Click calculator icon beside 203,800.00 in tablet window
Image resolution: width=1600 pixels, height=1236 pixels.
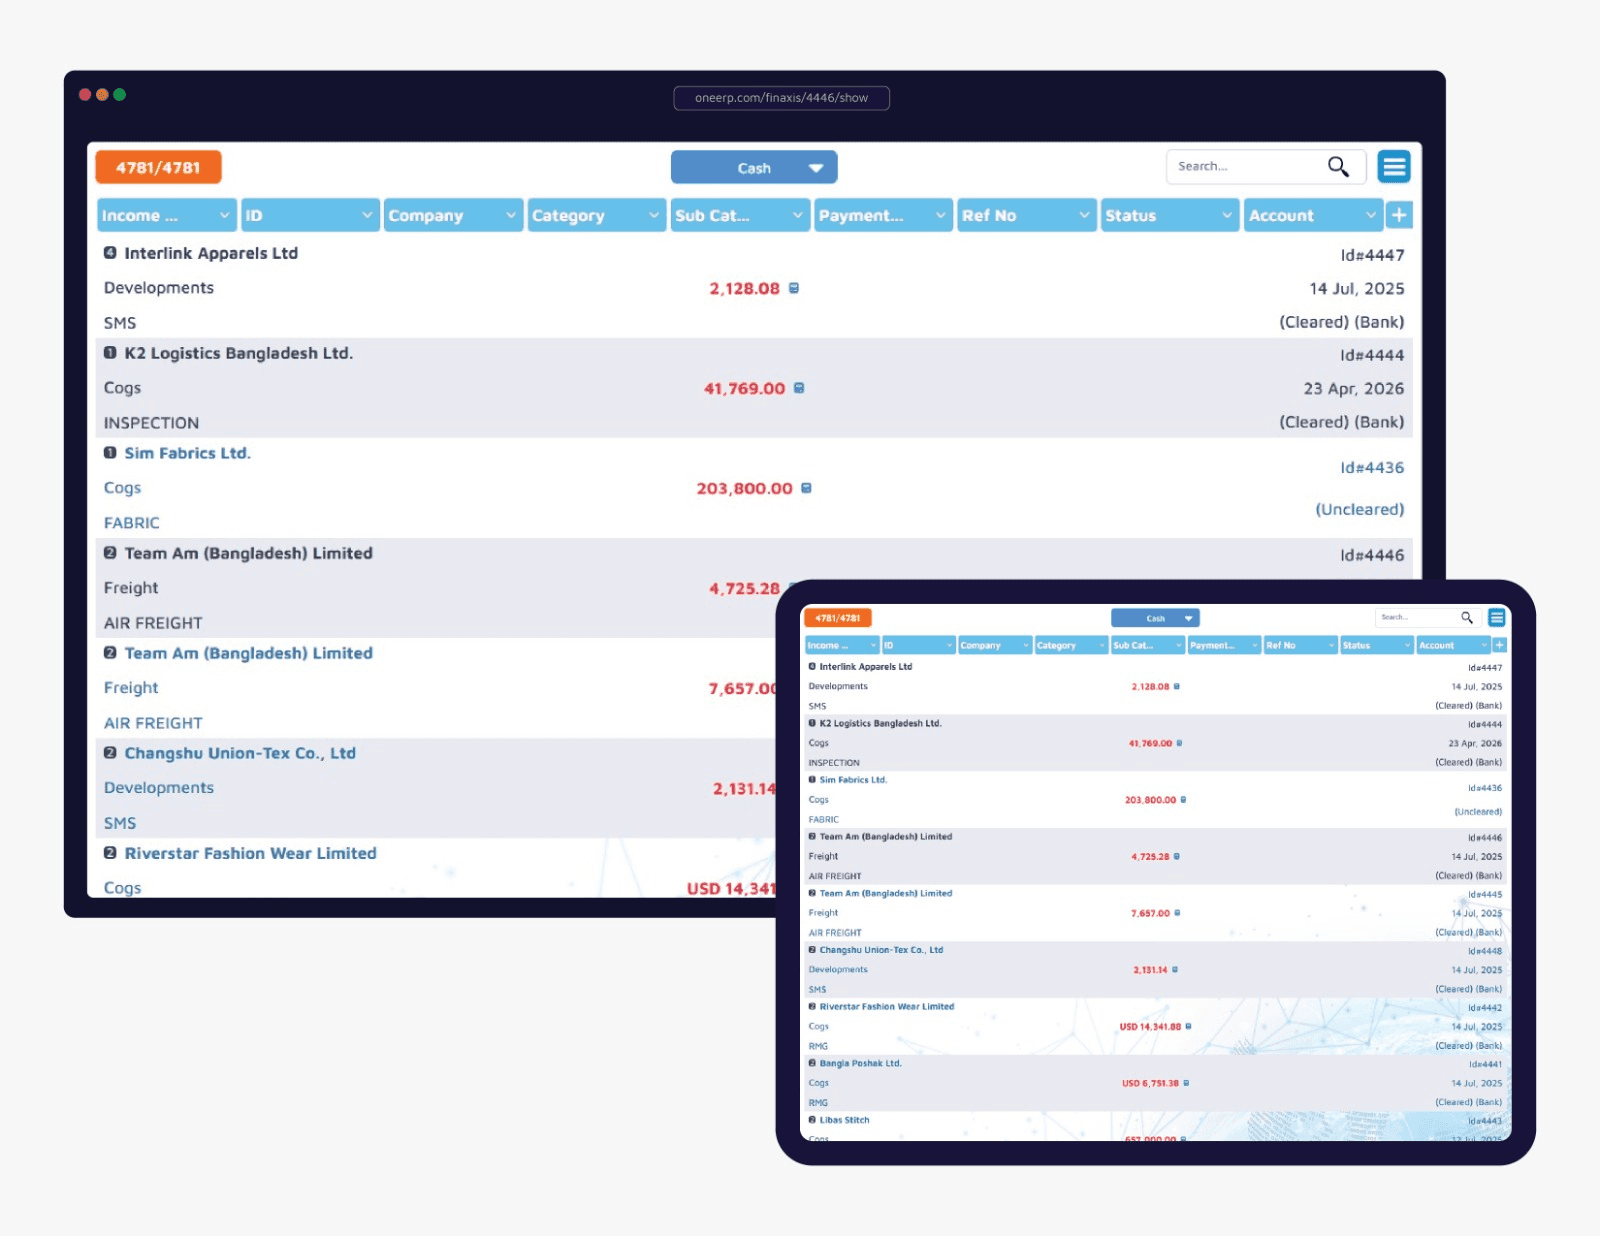pos(1184,800)
